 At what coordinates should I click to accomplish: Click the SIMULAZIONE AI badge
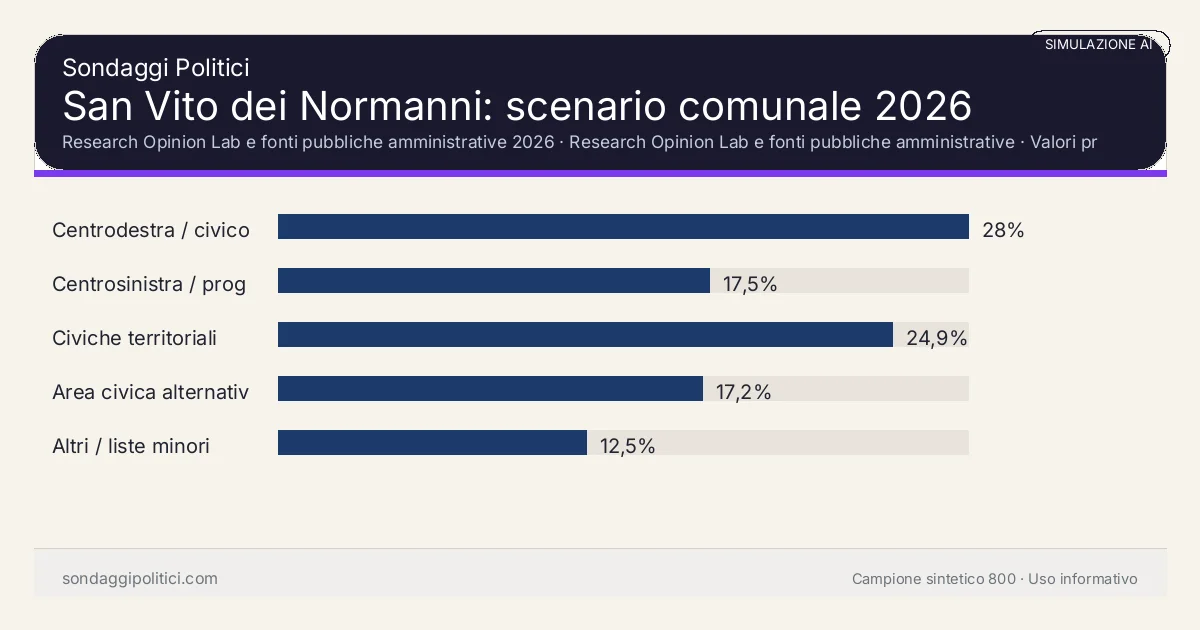pos(1098,44)
